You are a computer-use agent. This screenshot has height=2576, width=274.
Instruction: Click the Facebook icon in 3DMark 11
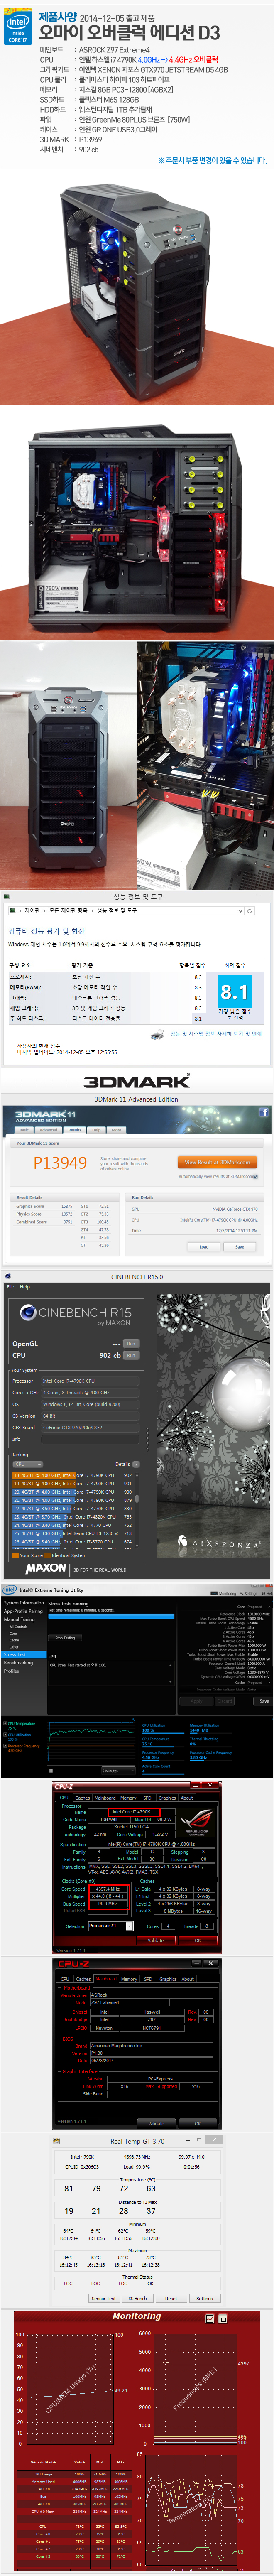(264, 1112)
